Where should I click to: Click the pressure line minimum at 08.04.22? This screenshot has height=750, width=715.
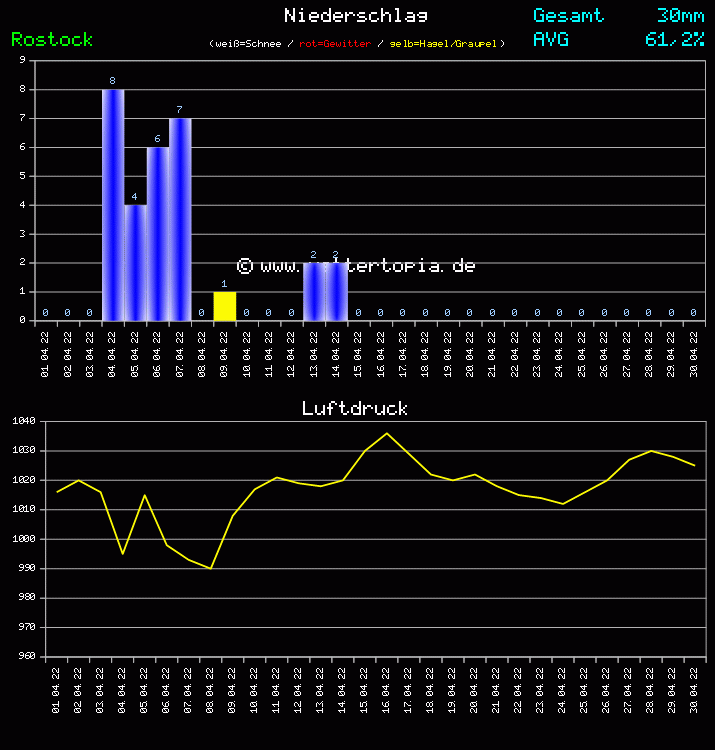pyautogui.click(x=210, y=568)
